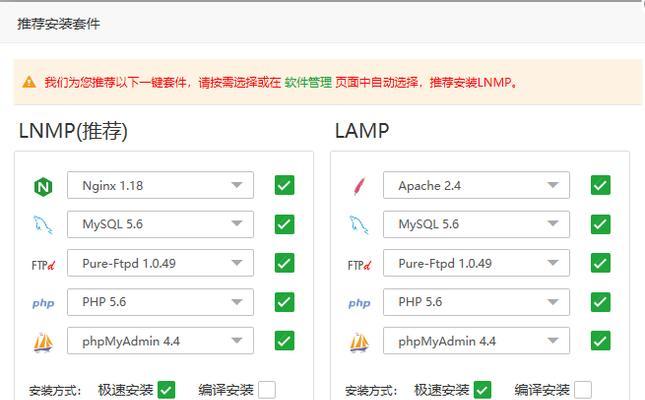
Task: Open the LNMP MySQL 5.6 dropdown
Action: point(160,224)
